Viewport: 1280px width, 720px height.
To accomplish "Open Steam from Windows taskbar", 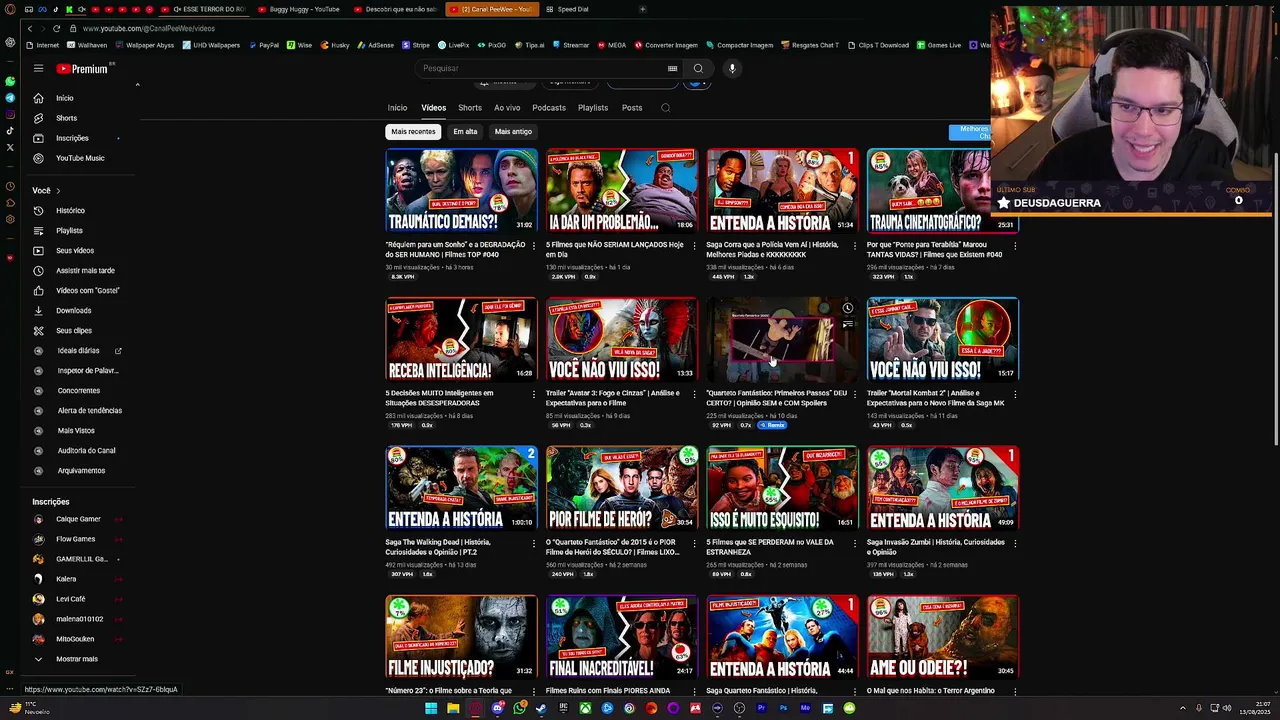I will (x=541, y=708).
